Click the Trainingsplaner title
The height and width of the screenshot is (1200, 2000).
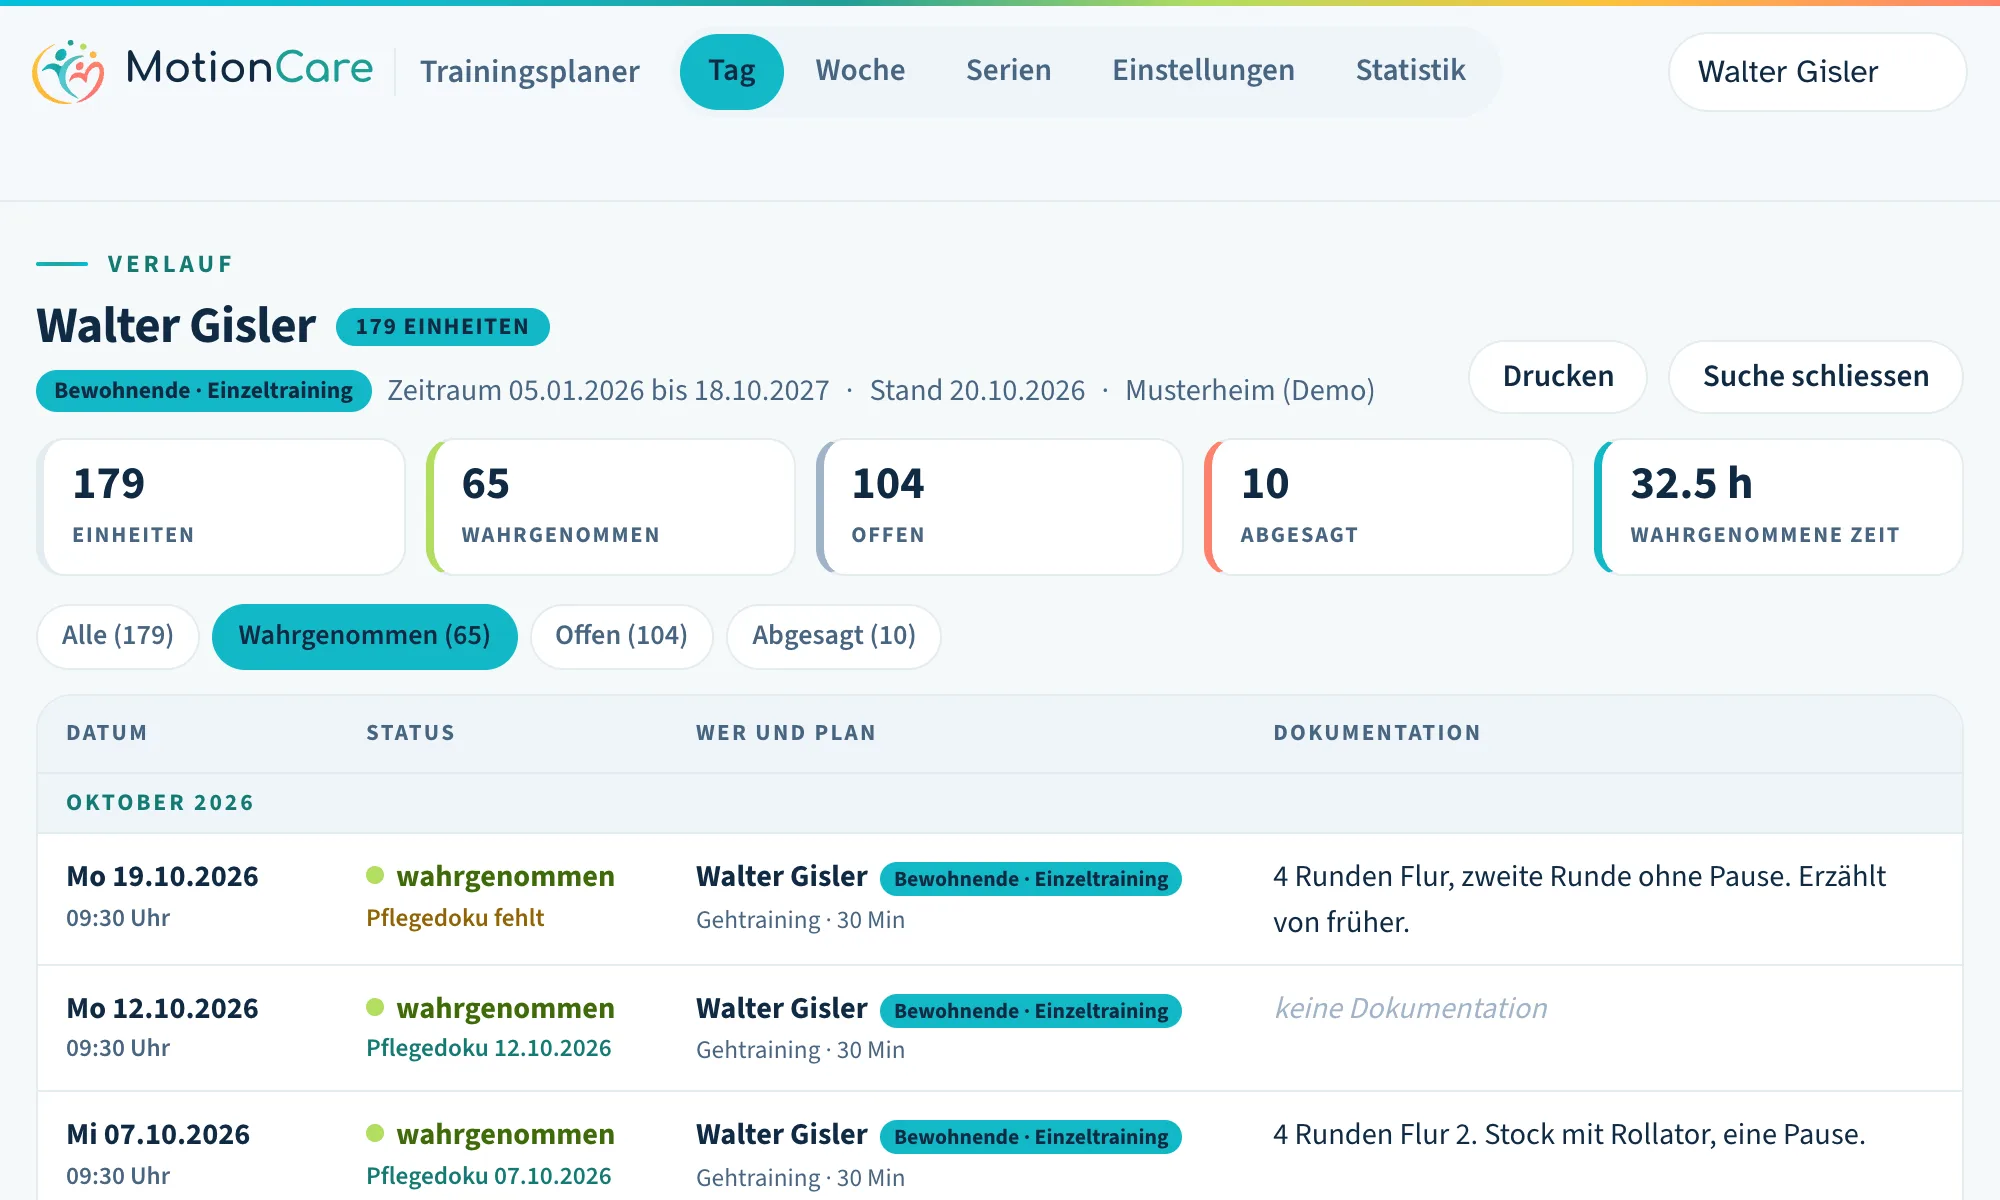[529, 72]
